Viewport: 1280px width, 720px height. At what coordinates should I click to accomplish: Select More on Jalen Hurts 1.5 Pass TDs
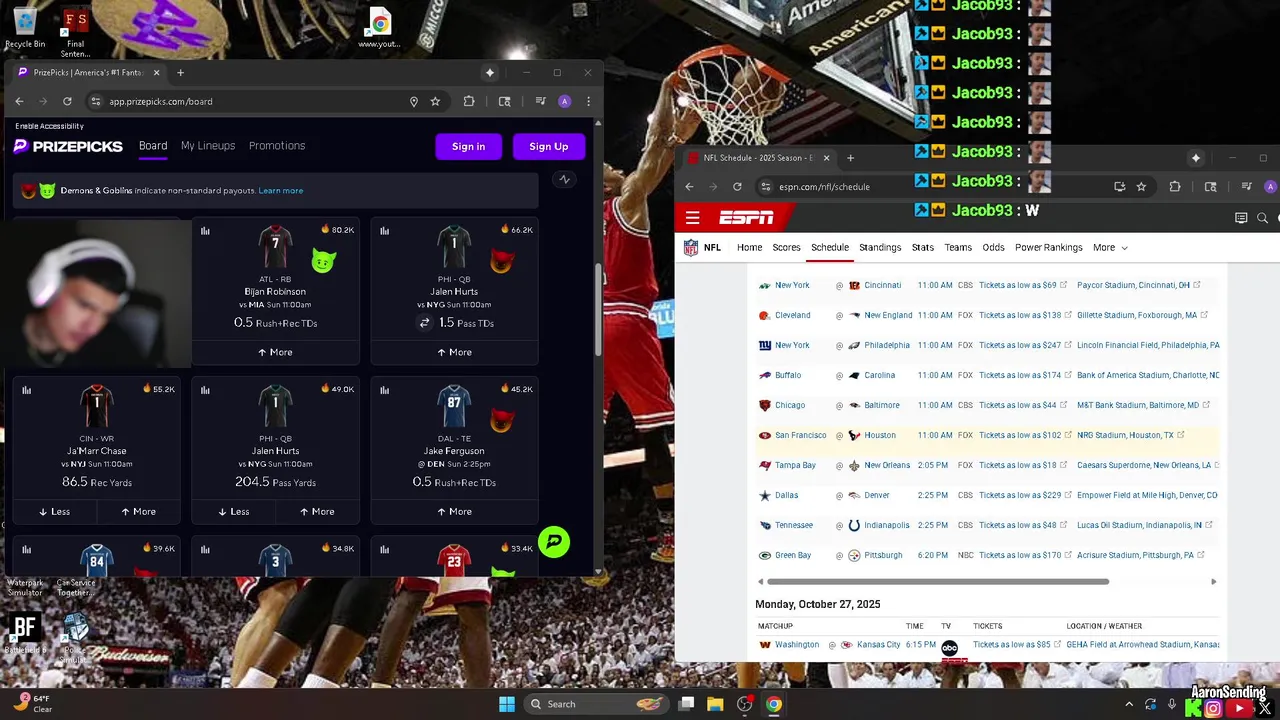(454, 352)
